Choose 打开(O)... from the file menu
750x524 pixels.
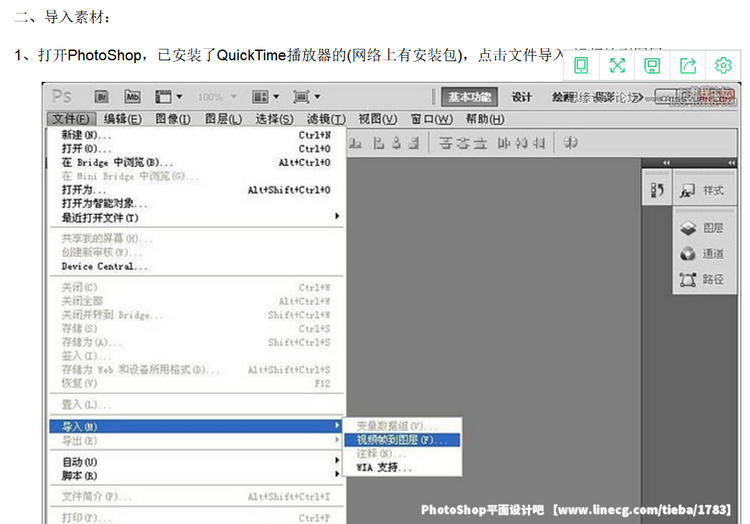196,149
